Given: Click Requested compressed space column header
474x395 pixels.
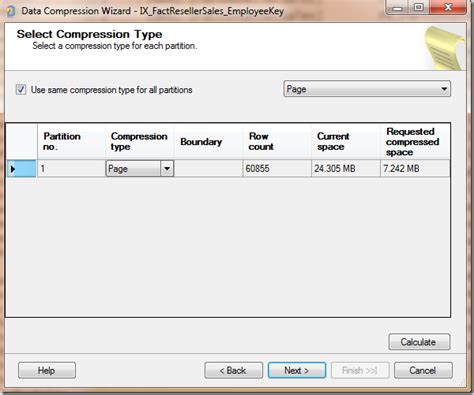Looking at the screenshot, I should pos(415,141).
